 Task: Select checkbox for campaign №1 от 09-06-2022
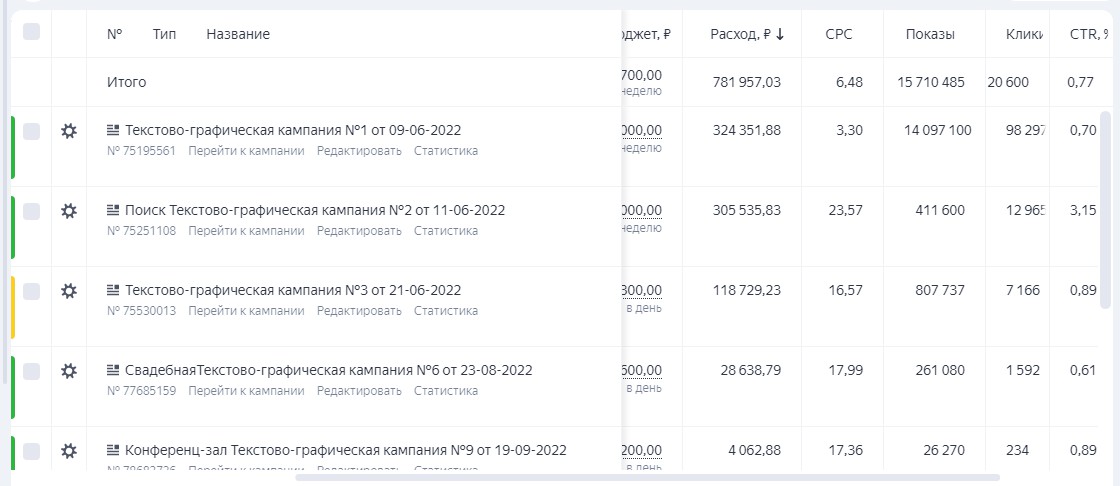pyautogui.click(x=31, y=131)
